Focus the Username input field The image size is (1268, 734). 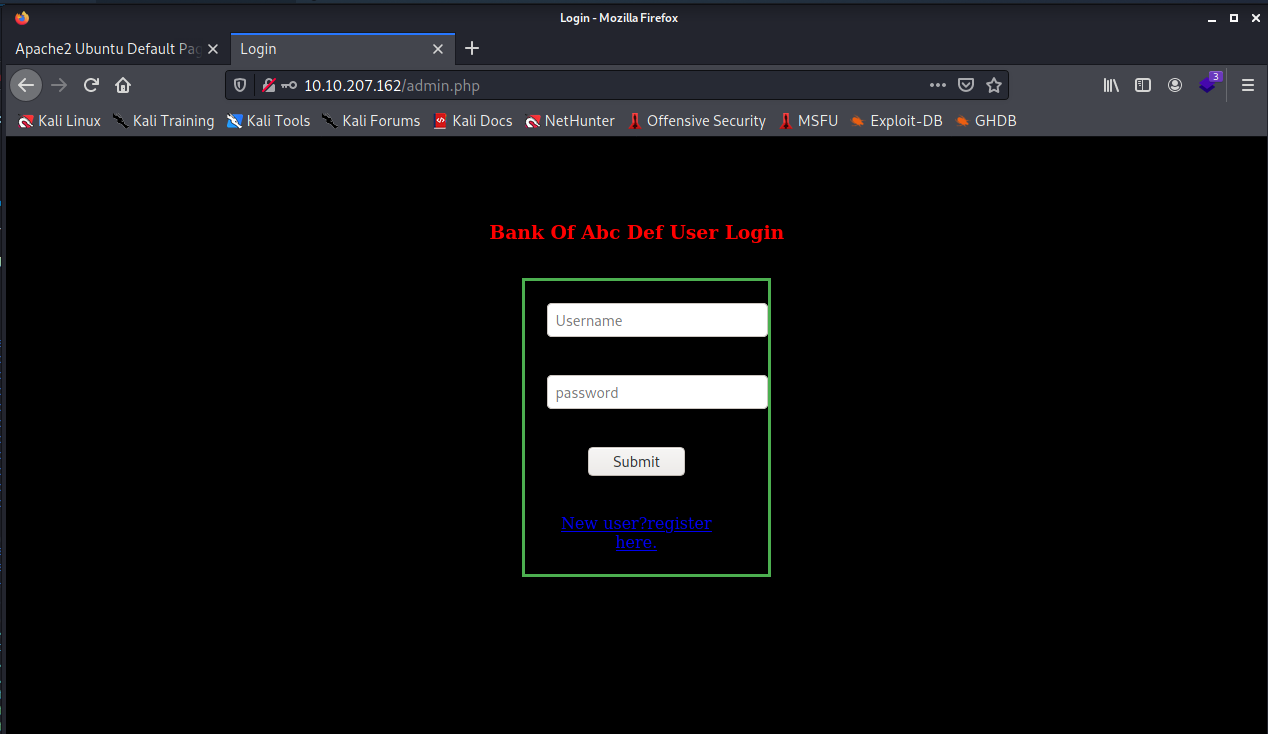click(x=657, y=321)
